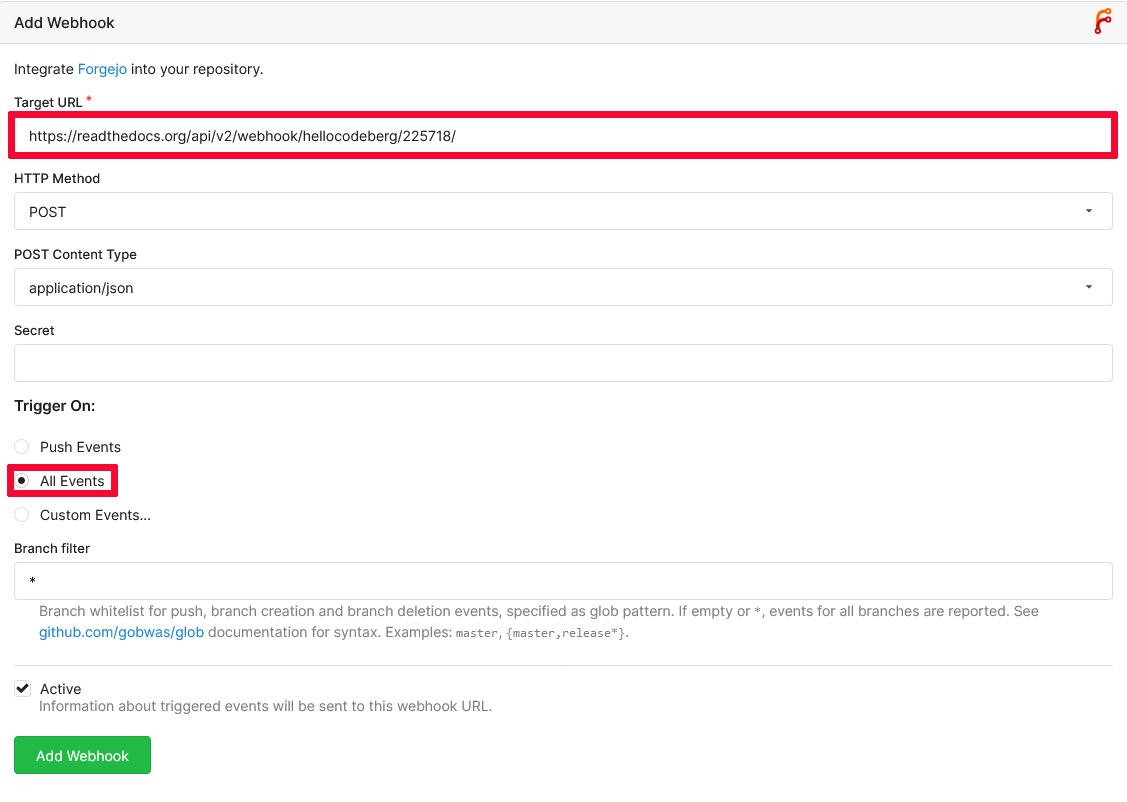Click the Branch filter text field
Screen dimensions: 1127x802
pos(563,581)
